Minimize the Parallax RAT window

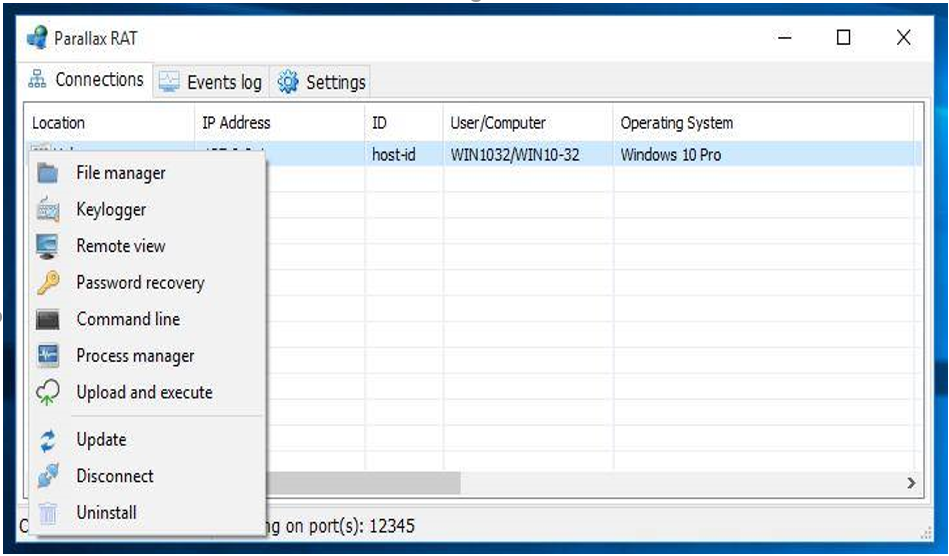point(785,38)
